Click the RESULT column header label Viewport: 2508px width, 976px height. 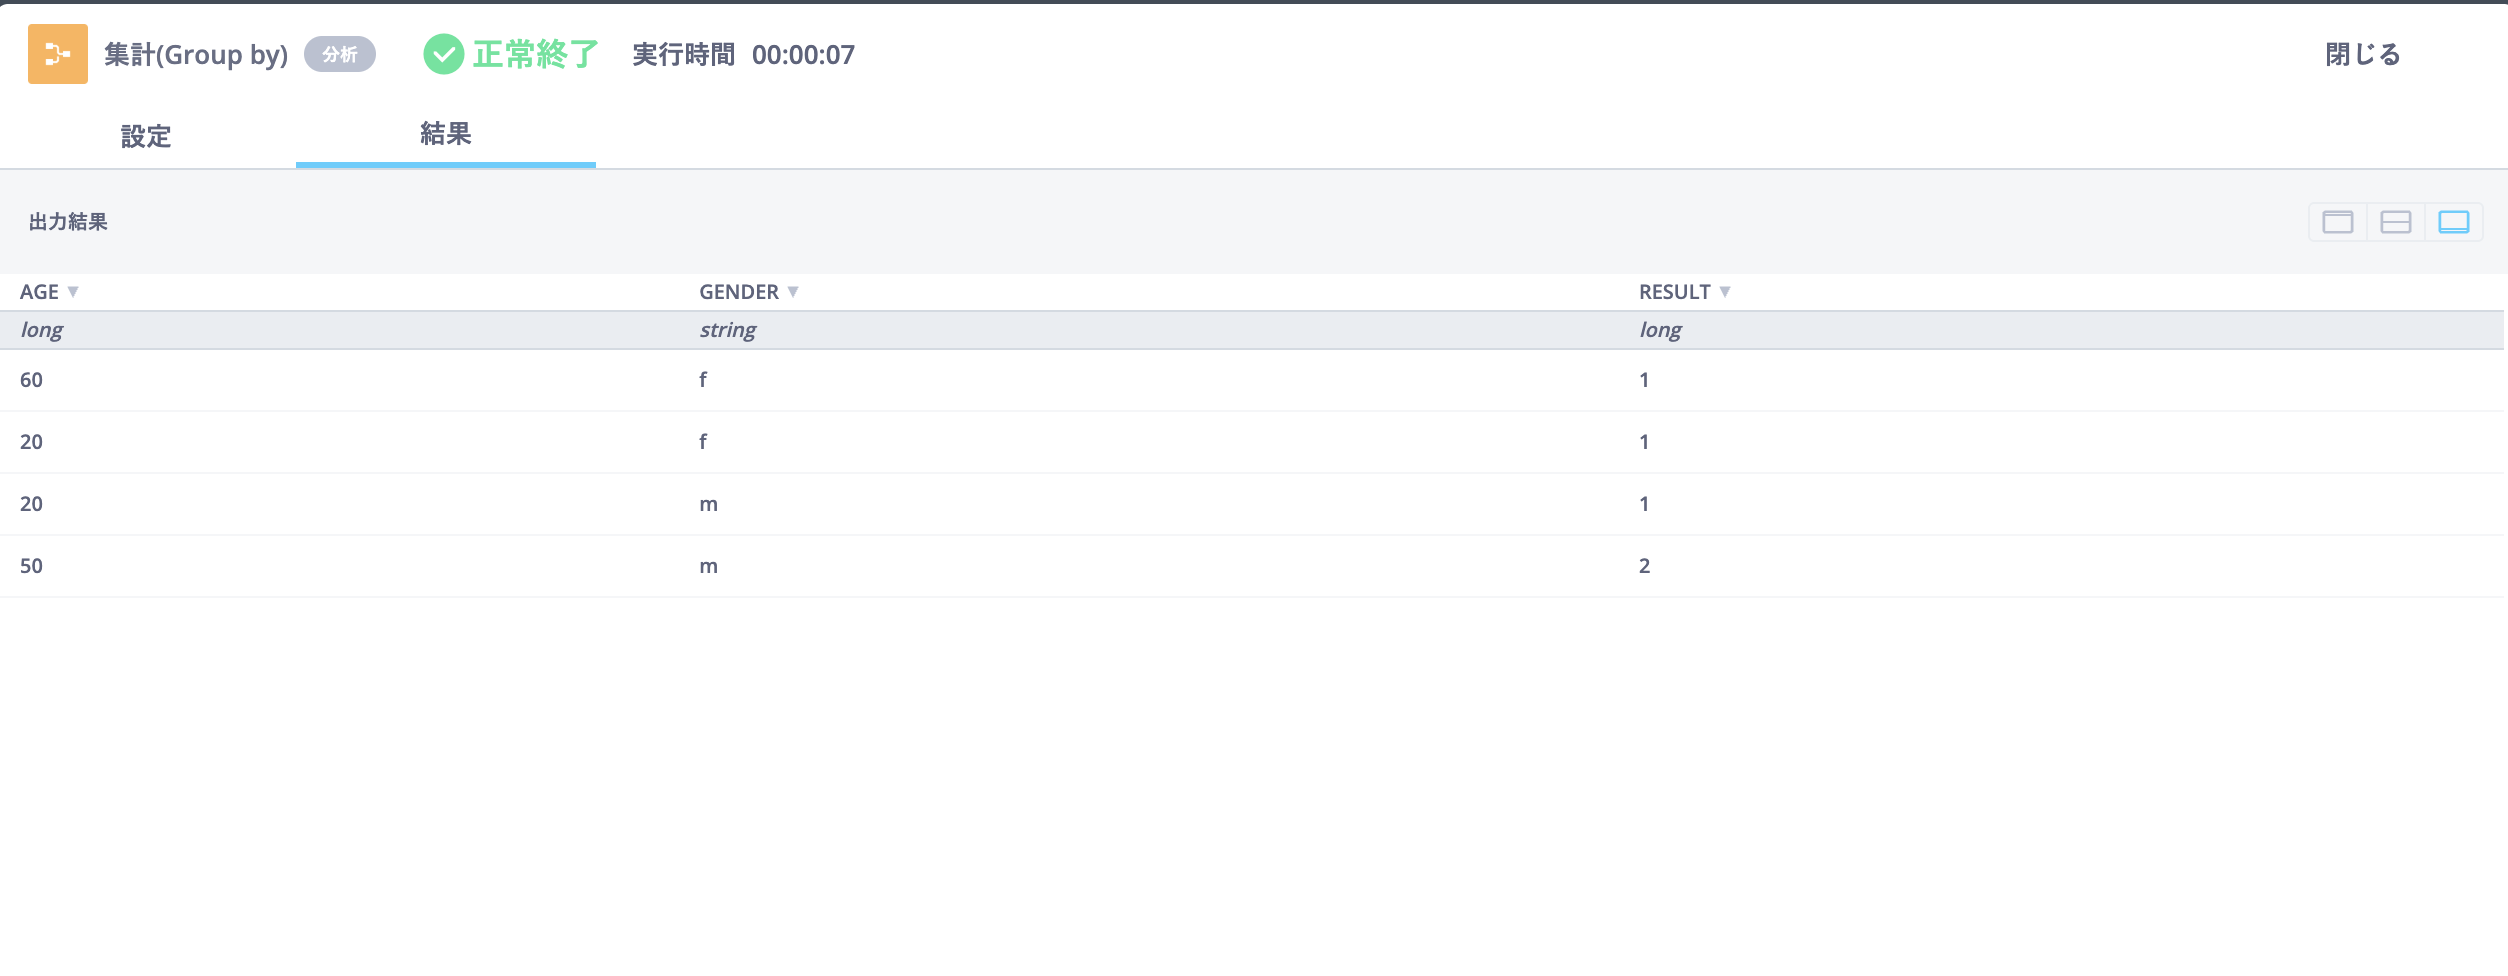(x=1674, y=292)
